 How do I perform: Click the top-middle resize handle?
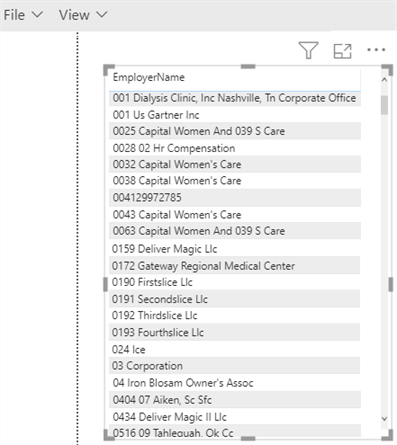click(248, 67)
